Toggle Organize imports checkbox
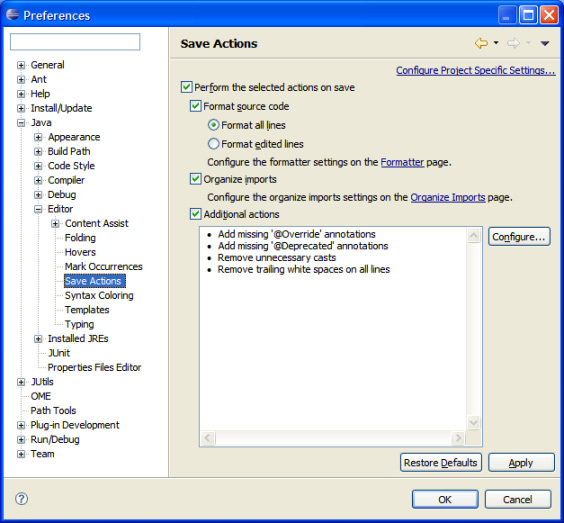This screenshot has width=564, height=523. coord(195,179)
